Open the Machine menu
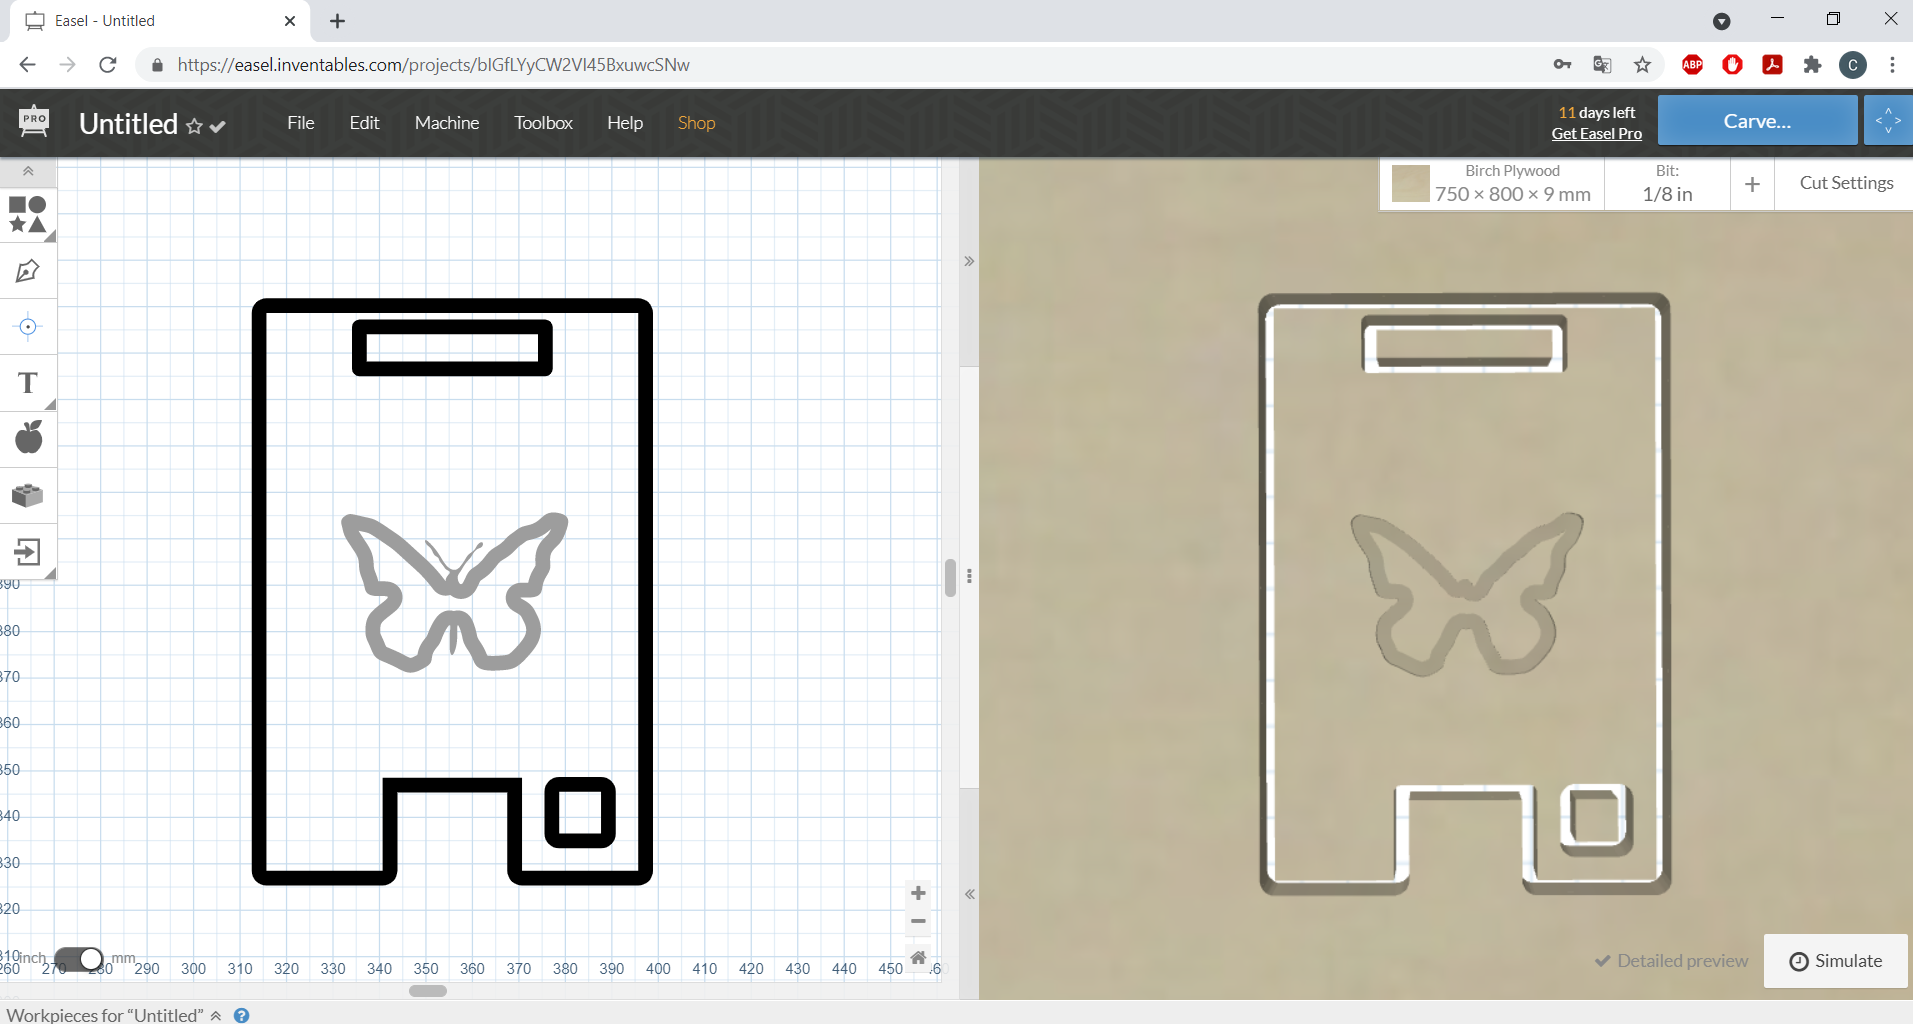Image resolution: width=1913 pixels, height=1024 pixels. pos(446,122)
